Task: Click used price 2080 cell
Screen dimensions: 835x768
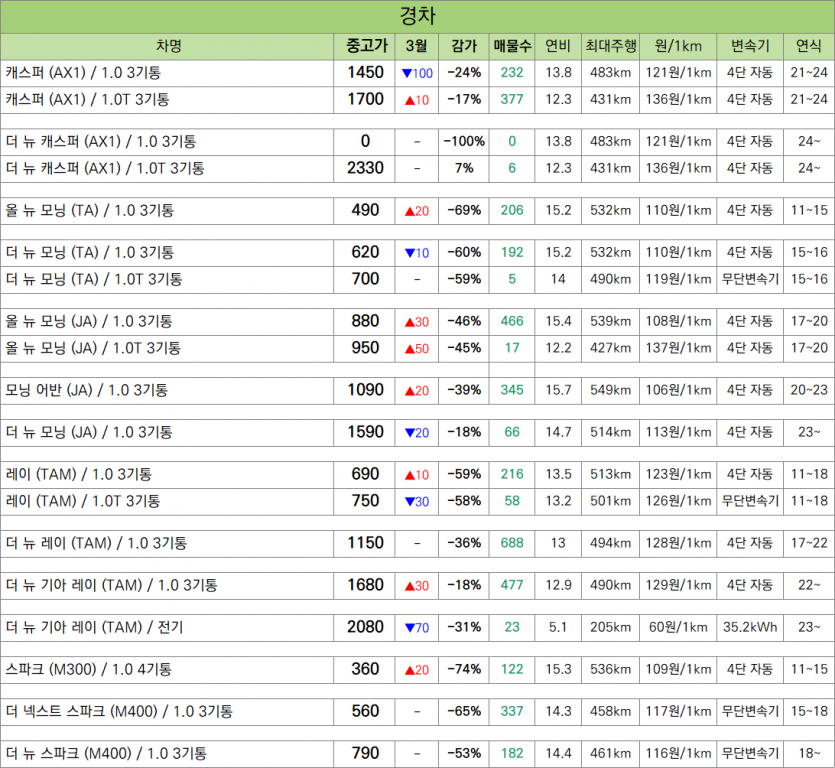Action: (x=365, y=627)
